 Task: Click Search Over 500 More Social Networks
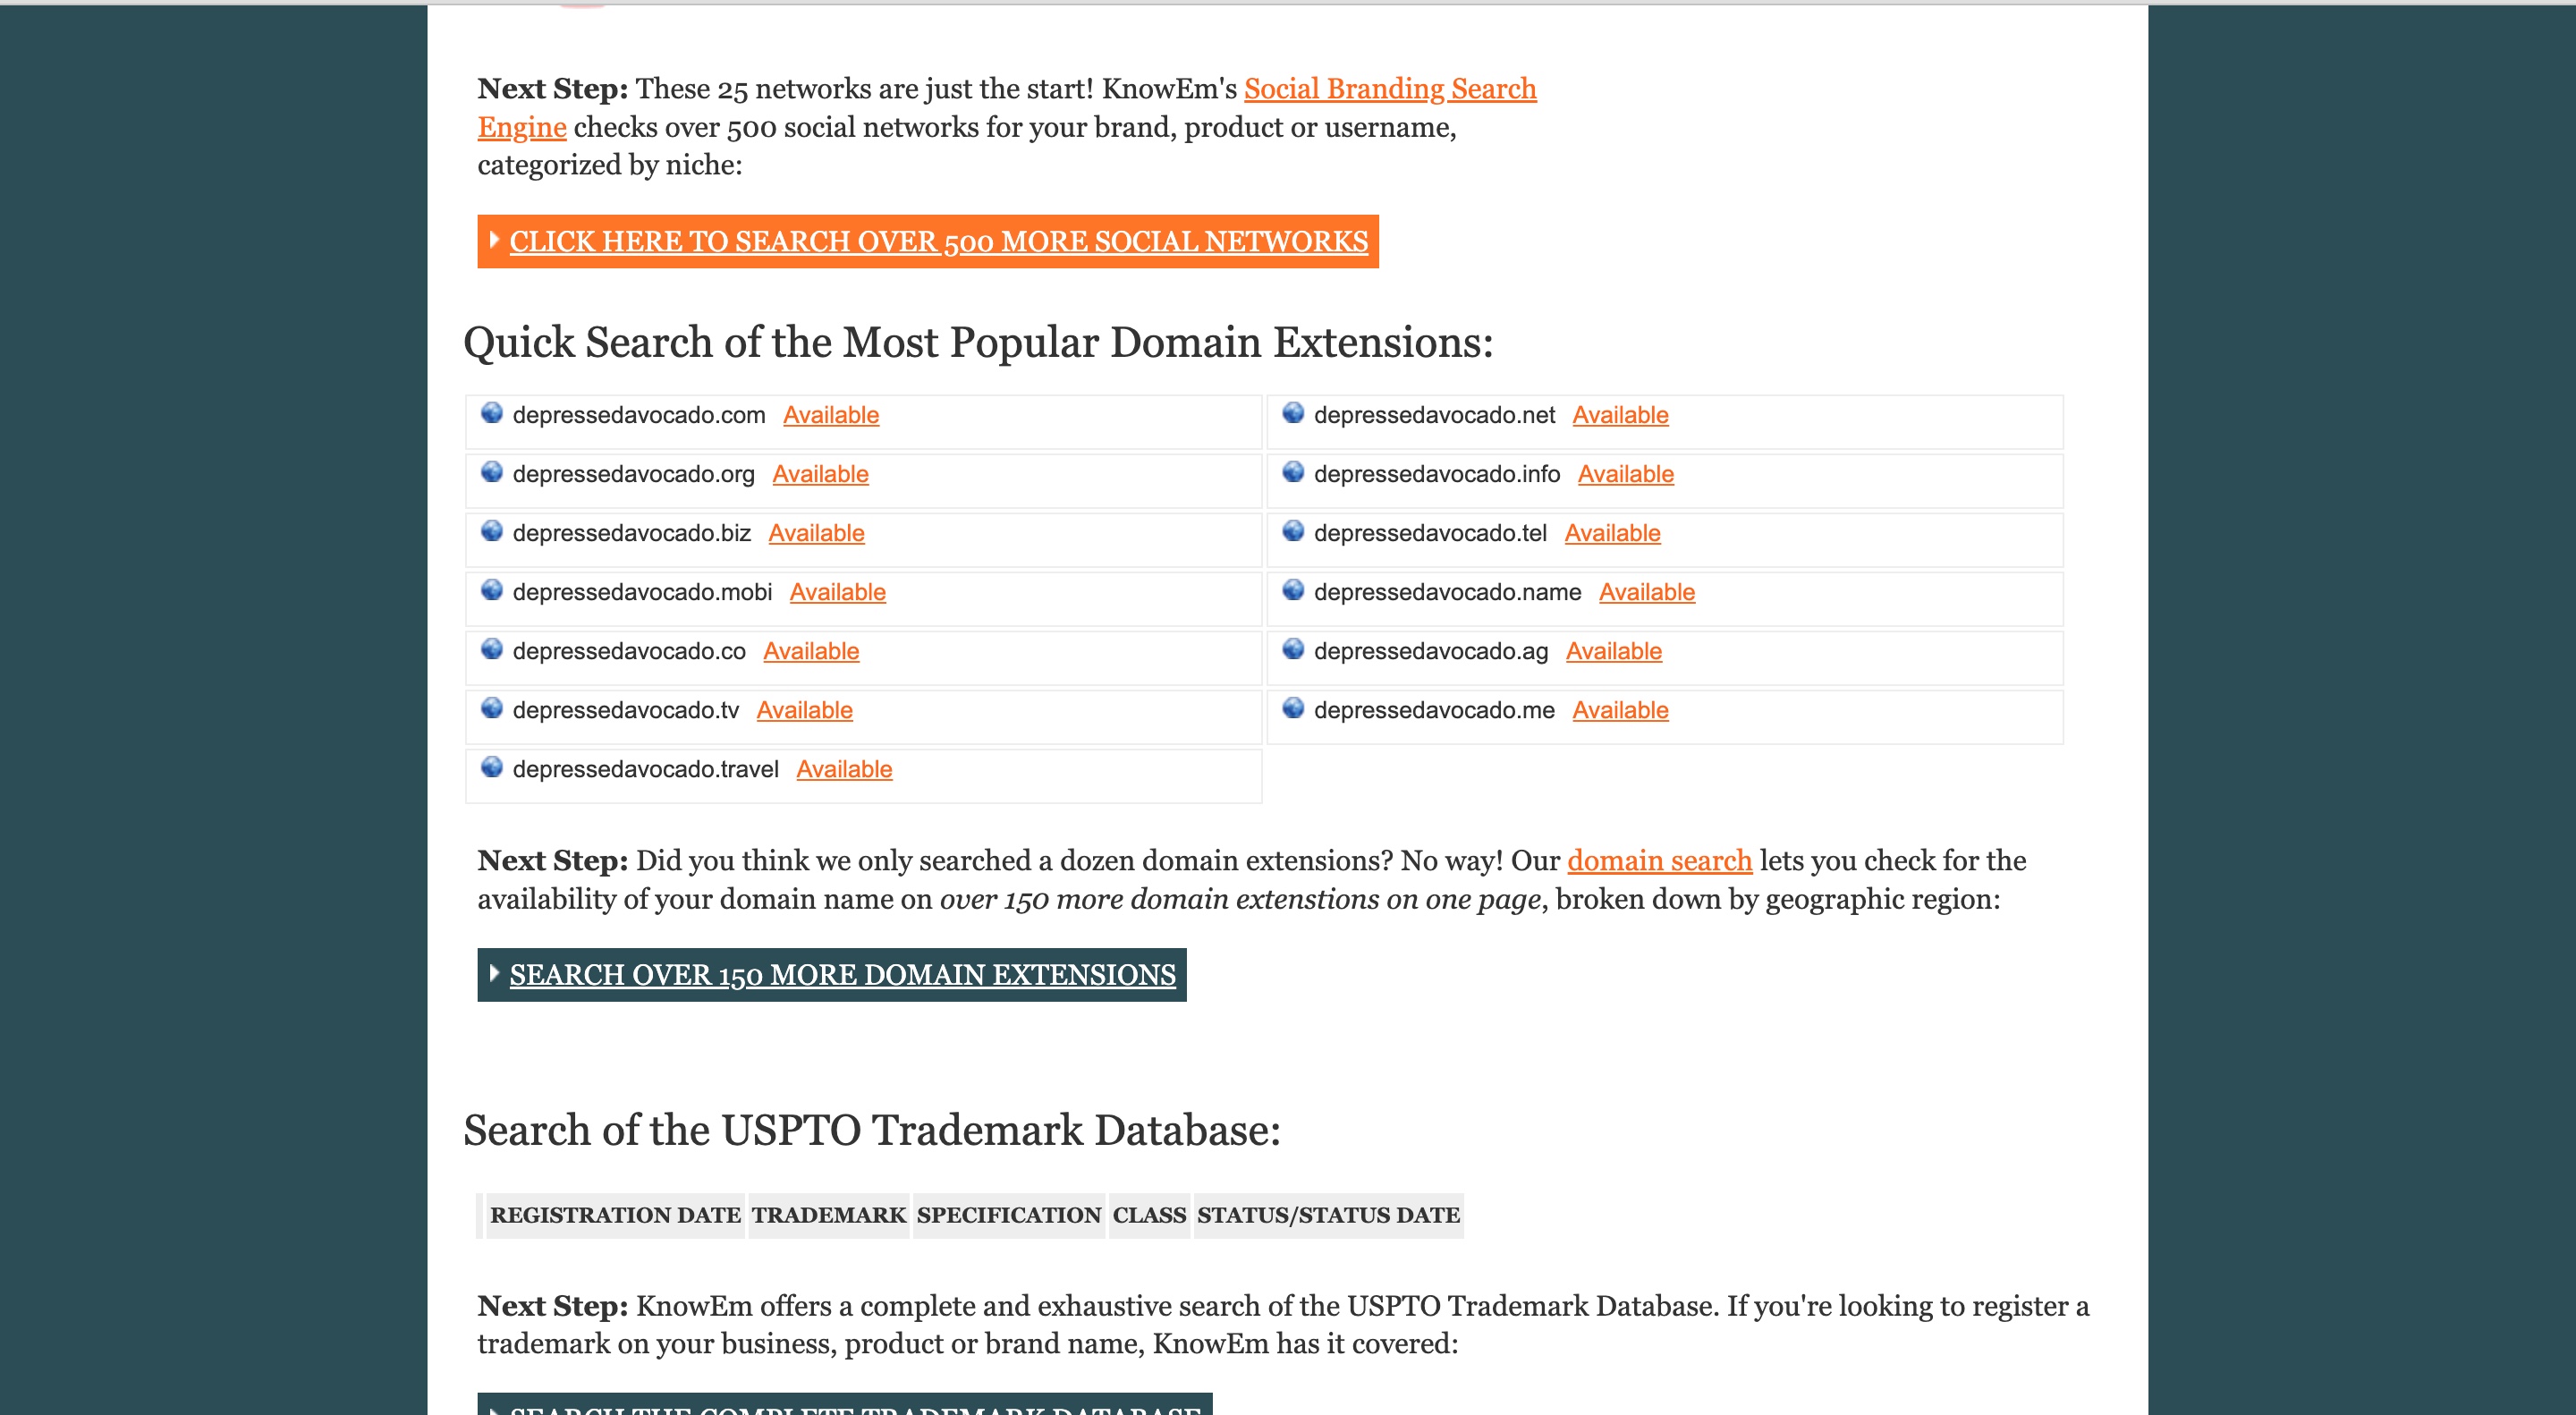point(938,242)
